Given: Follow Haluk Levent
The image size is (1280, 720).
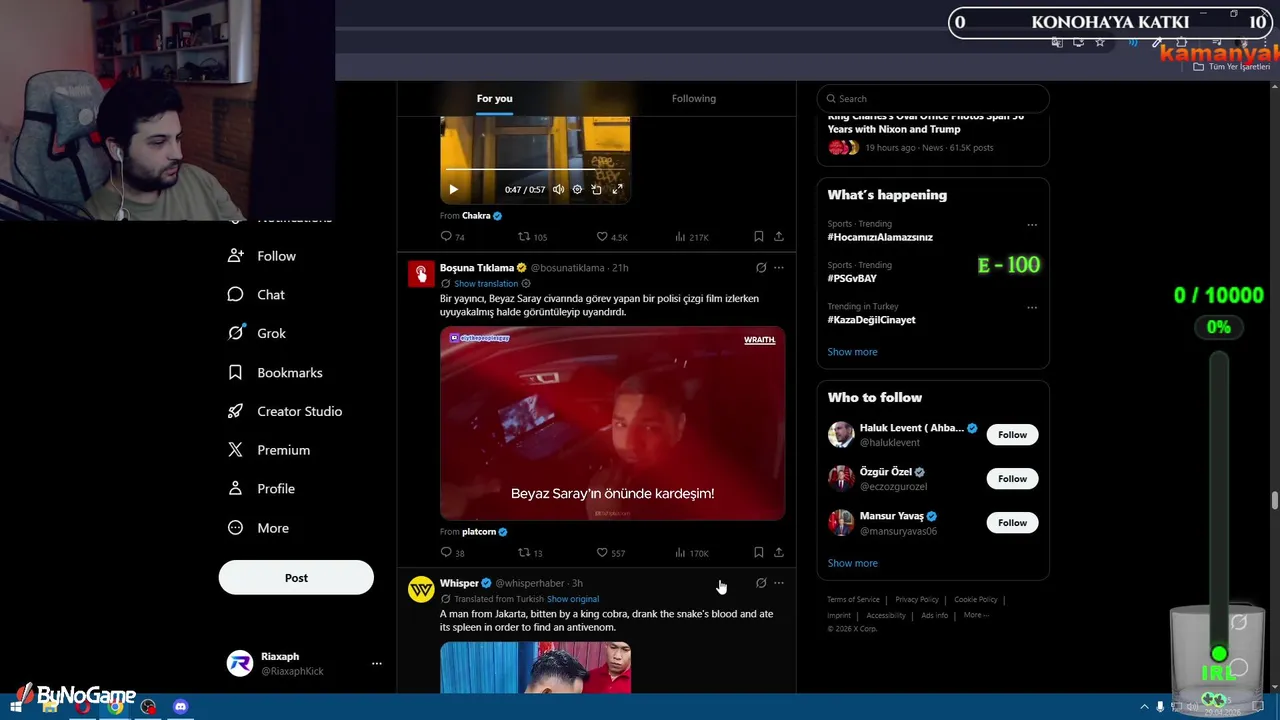Looking at the screenshot, I should (x=1012, y=435).
